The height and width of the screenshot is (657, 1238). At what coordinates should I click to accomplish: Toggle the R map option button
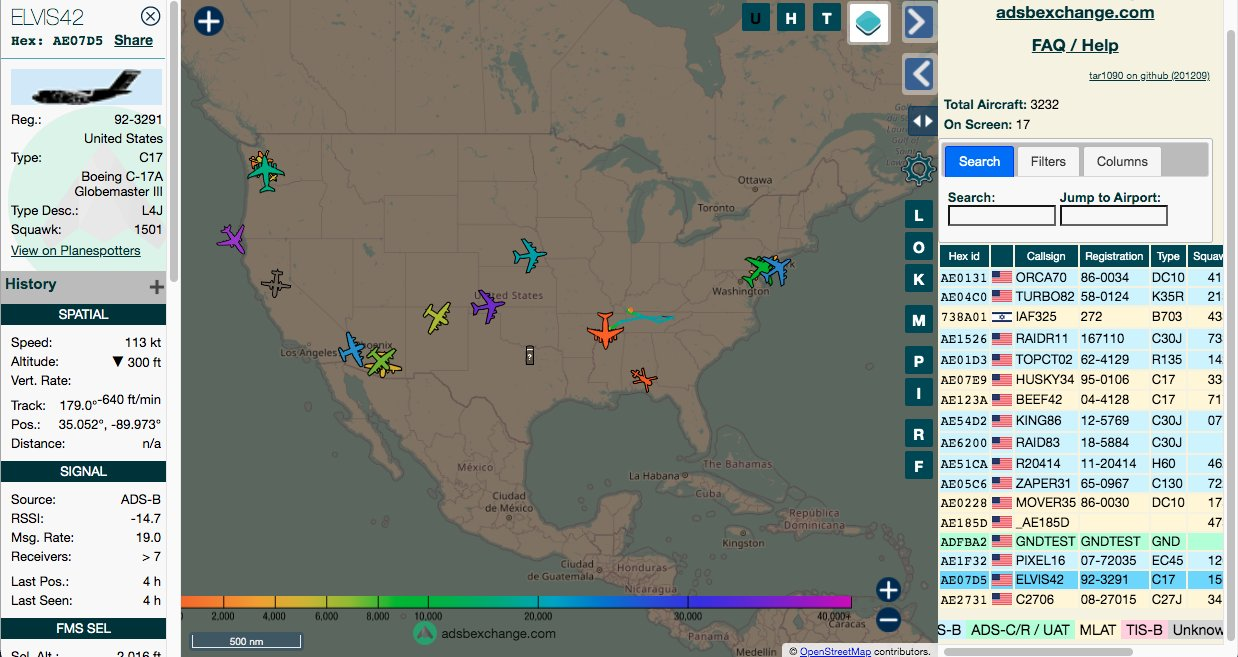919,433
